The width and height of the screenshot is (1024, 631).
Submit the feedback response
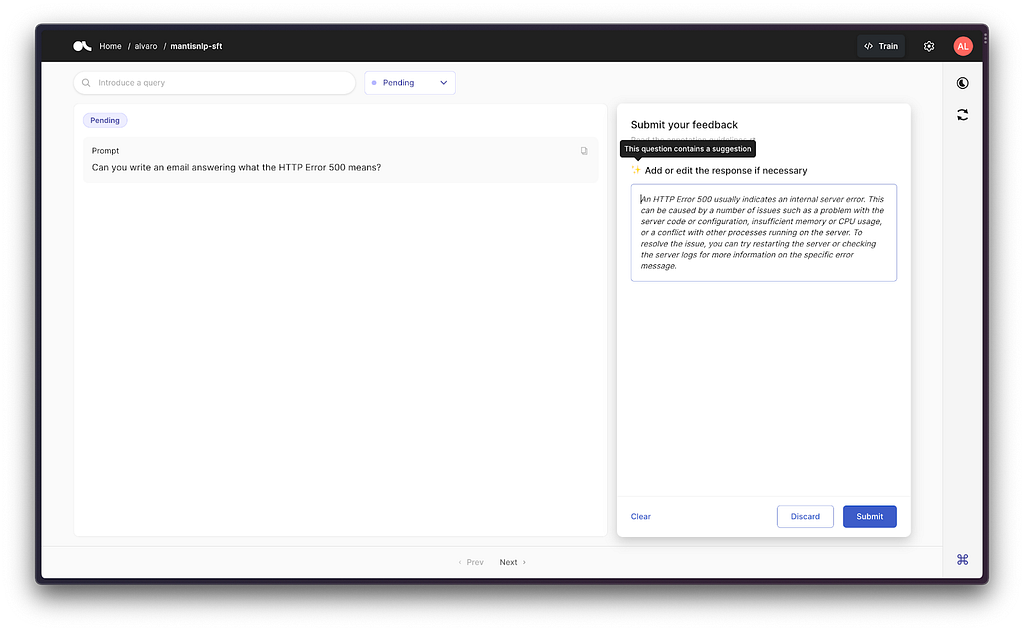869,516
